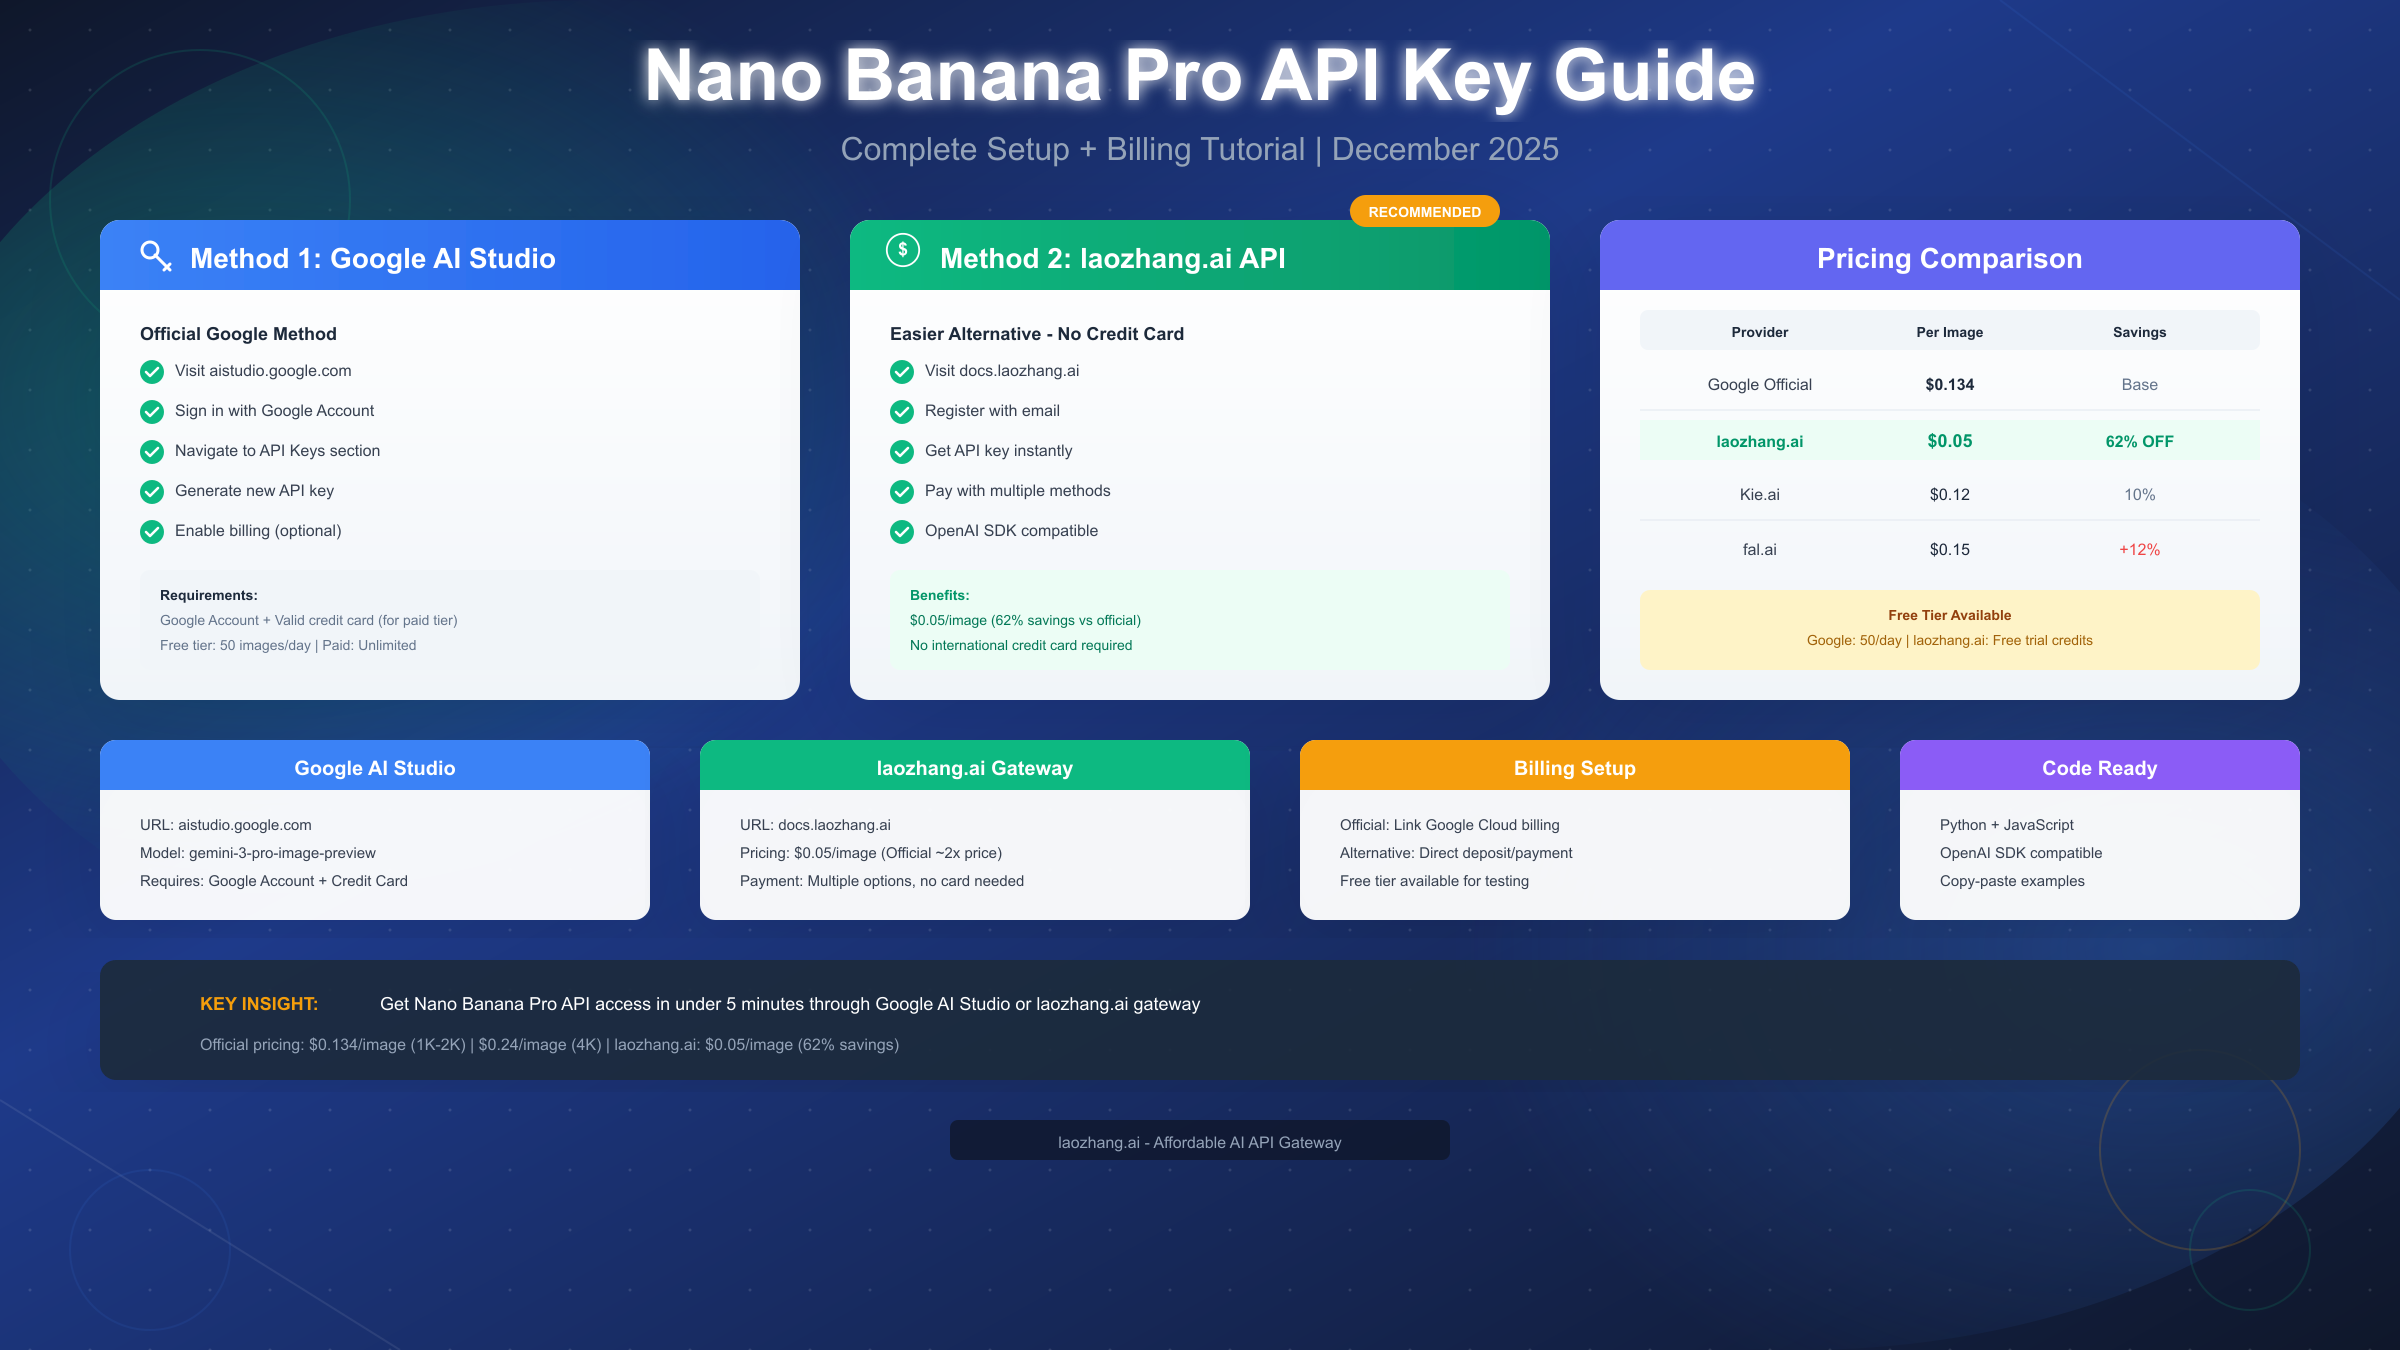This screenshot has width=2400, height=1350.
Task: Open the 'laozhang.ai Gateway' card tab
Action: (x=974, y=767)
